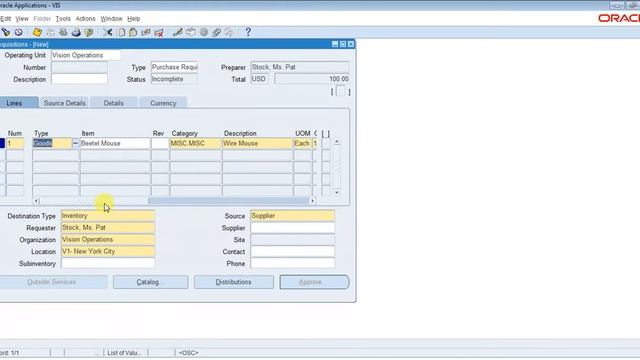Click the UOM field showing Each
640x360 pixels.
(302, 143)
